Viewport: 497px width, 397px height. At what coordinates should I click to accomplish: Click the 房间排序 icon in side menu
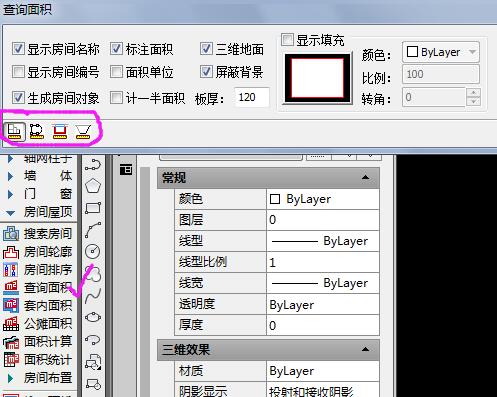[11, 270]
